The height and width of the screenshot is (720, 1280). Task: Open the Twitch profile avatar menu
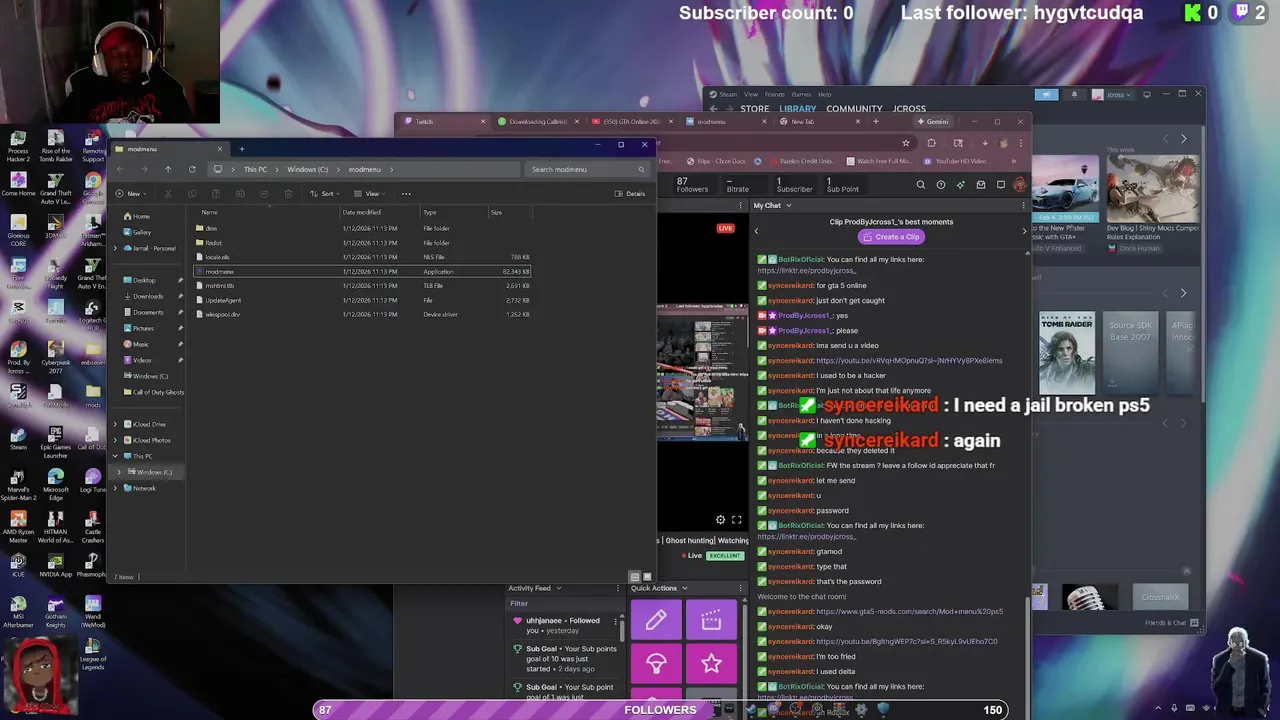1019,185
